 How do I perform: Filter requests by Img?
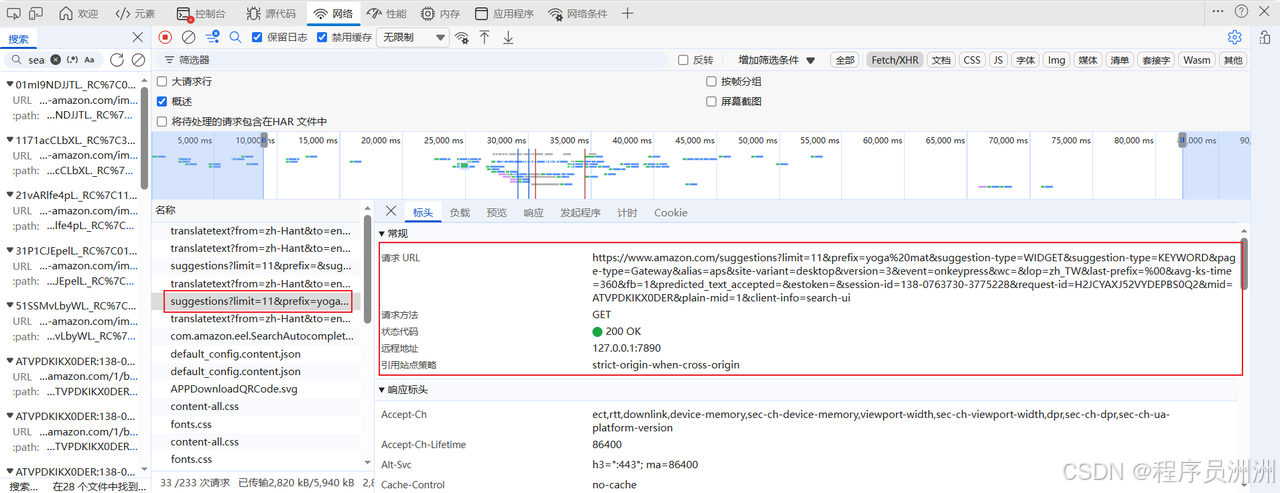click(x=1056, y=60)
